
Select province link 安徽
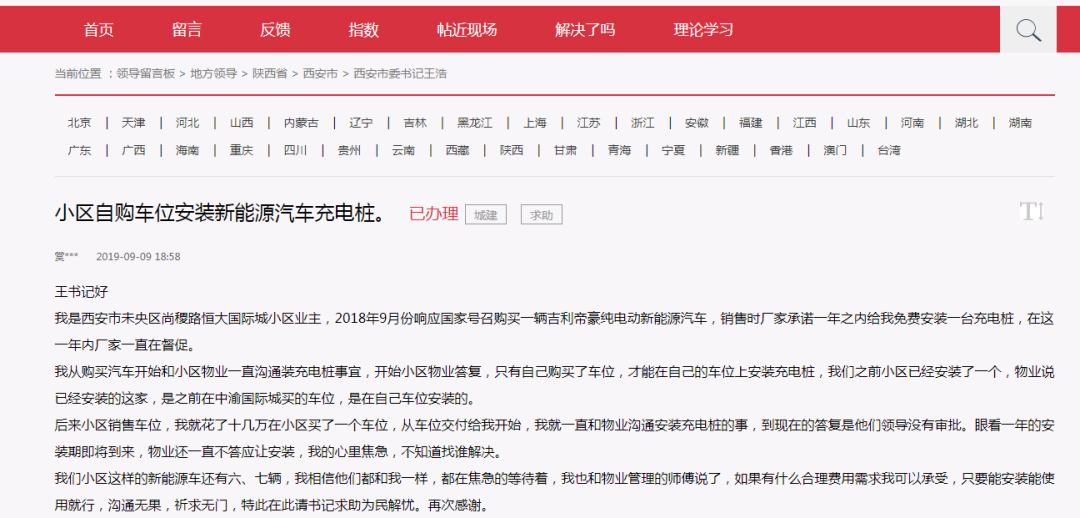(x=697, y=123)
